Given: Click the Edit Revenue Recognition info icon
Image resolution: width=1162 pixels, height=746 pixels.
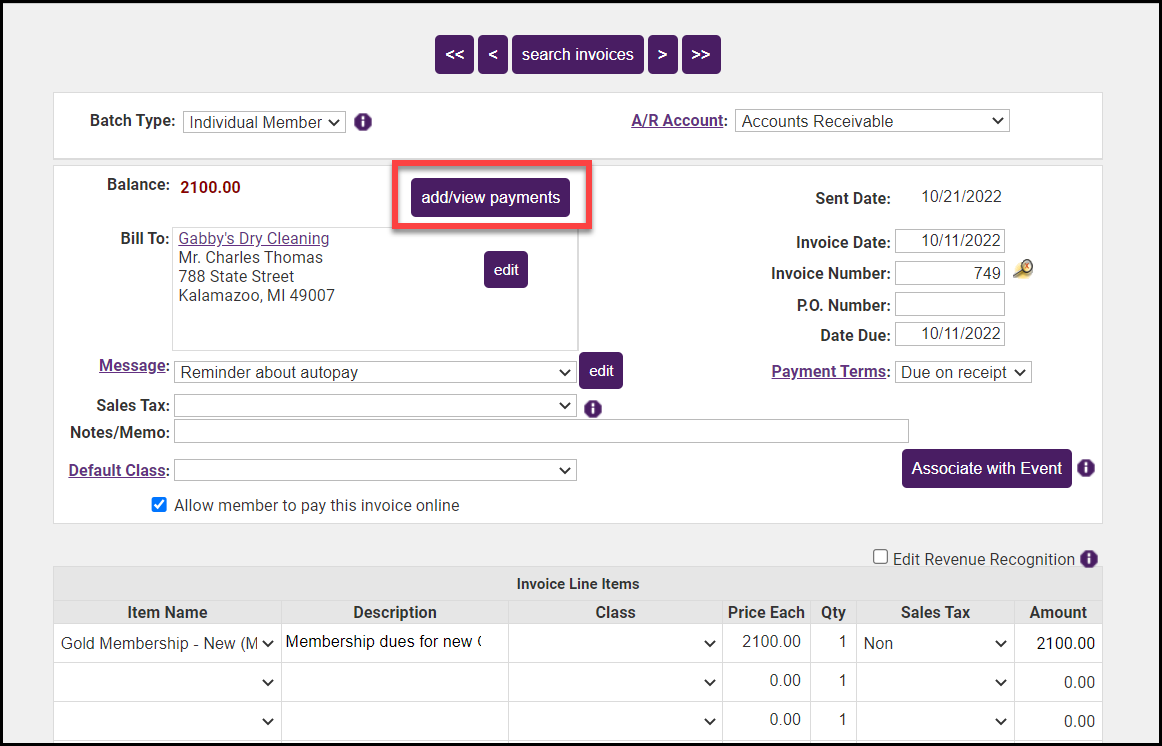Looking at the screenshot, I should pyautogui.click(x=1089, y=559).
